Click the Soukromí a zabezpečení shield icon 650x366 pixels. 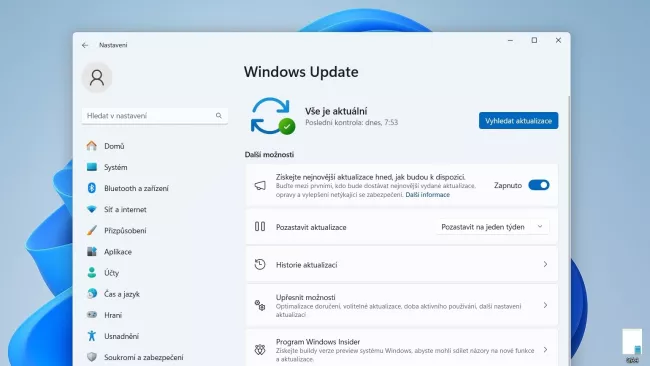pos(92,357)
